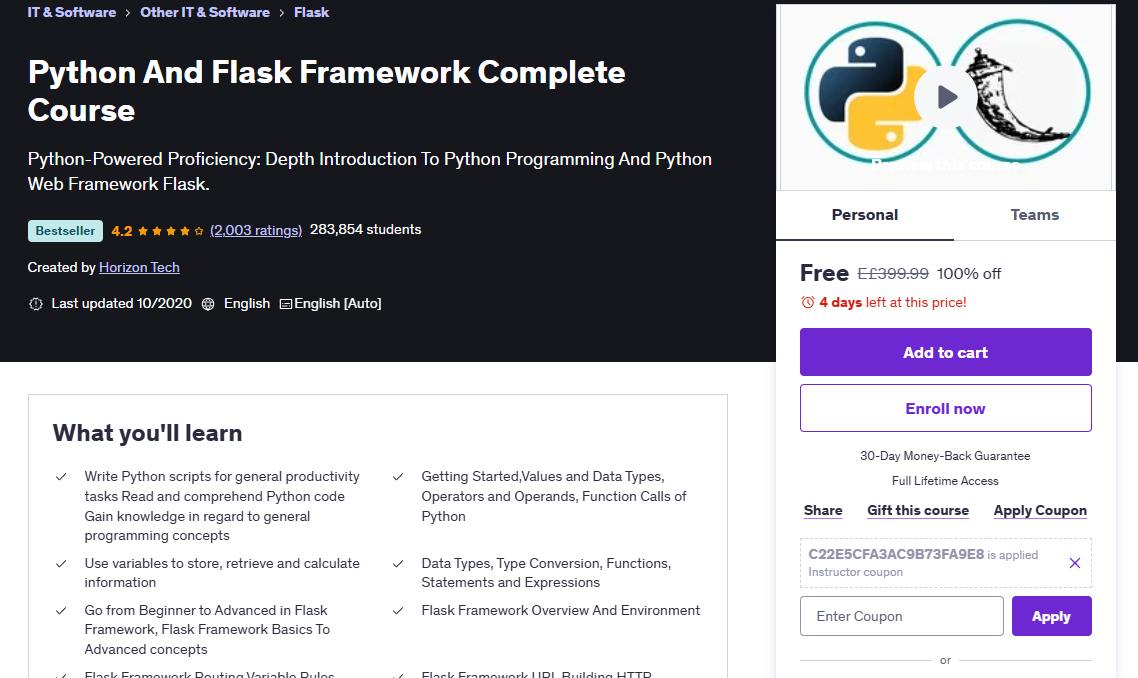Image resolution: width=1138 pixels, height=678 pixels.
Task: Click the last updated alert icon
Action: pos(36,304)
